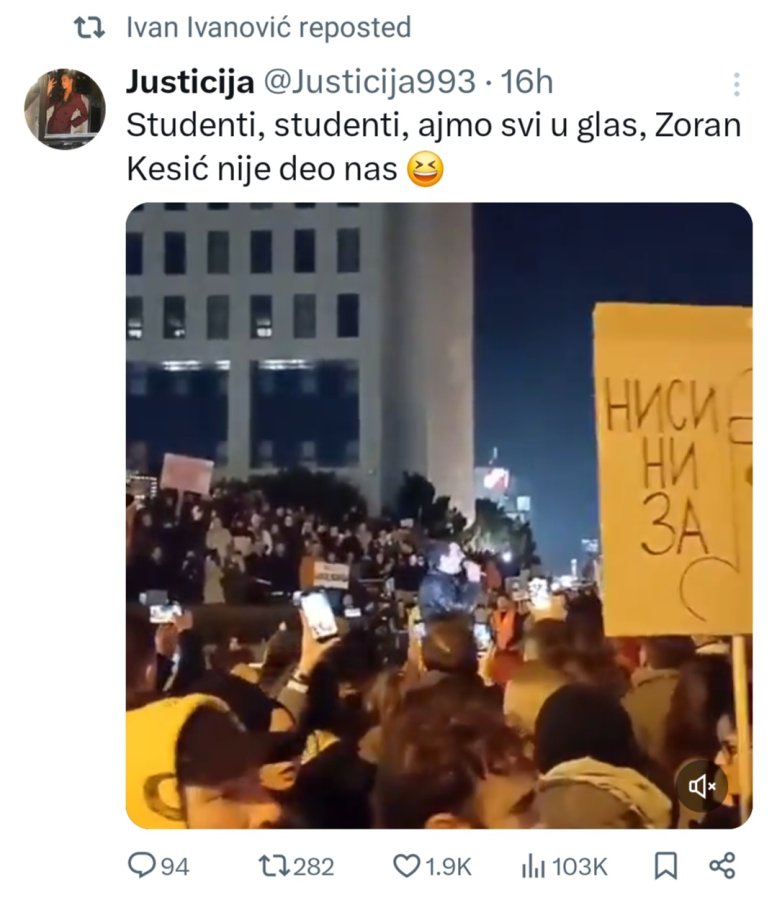Open the three-dot more options menu

pyautogui.click(x=737, y=84)
